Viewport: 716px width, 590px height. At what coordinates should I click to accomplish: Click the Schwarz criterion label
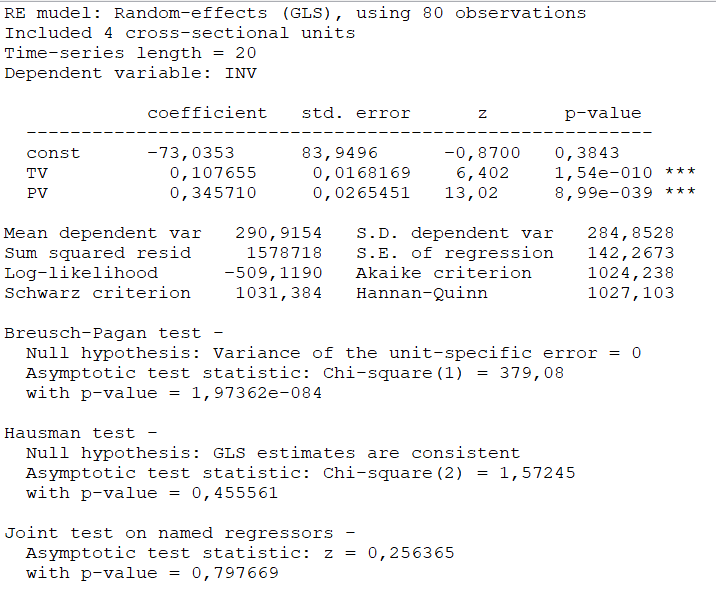97,293
